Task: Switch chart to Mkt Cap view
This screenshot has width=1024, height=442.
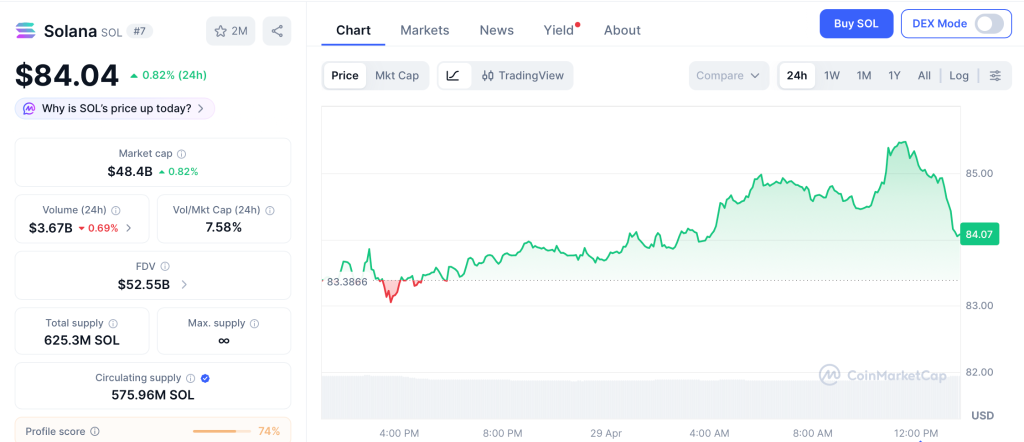Action: pyautogui.click(x=397, y=76)
